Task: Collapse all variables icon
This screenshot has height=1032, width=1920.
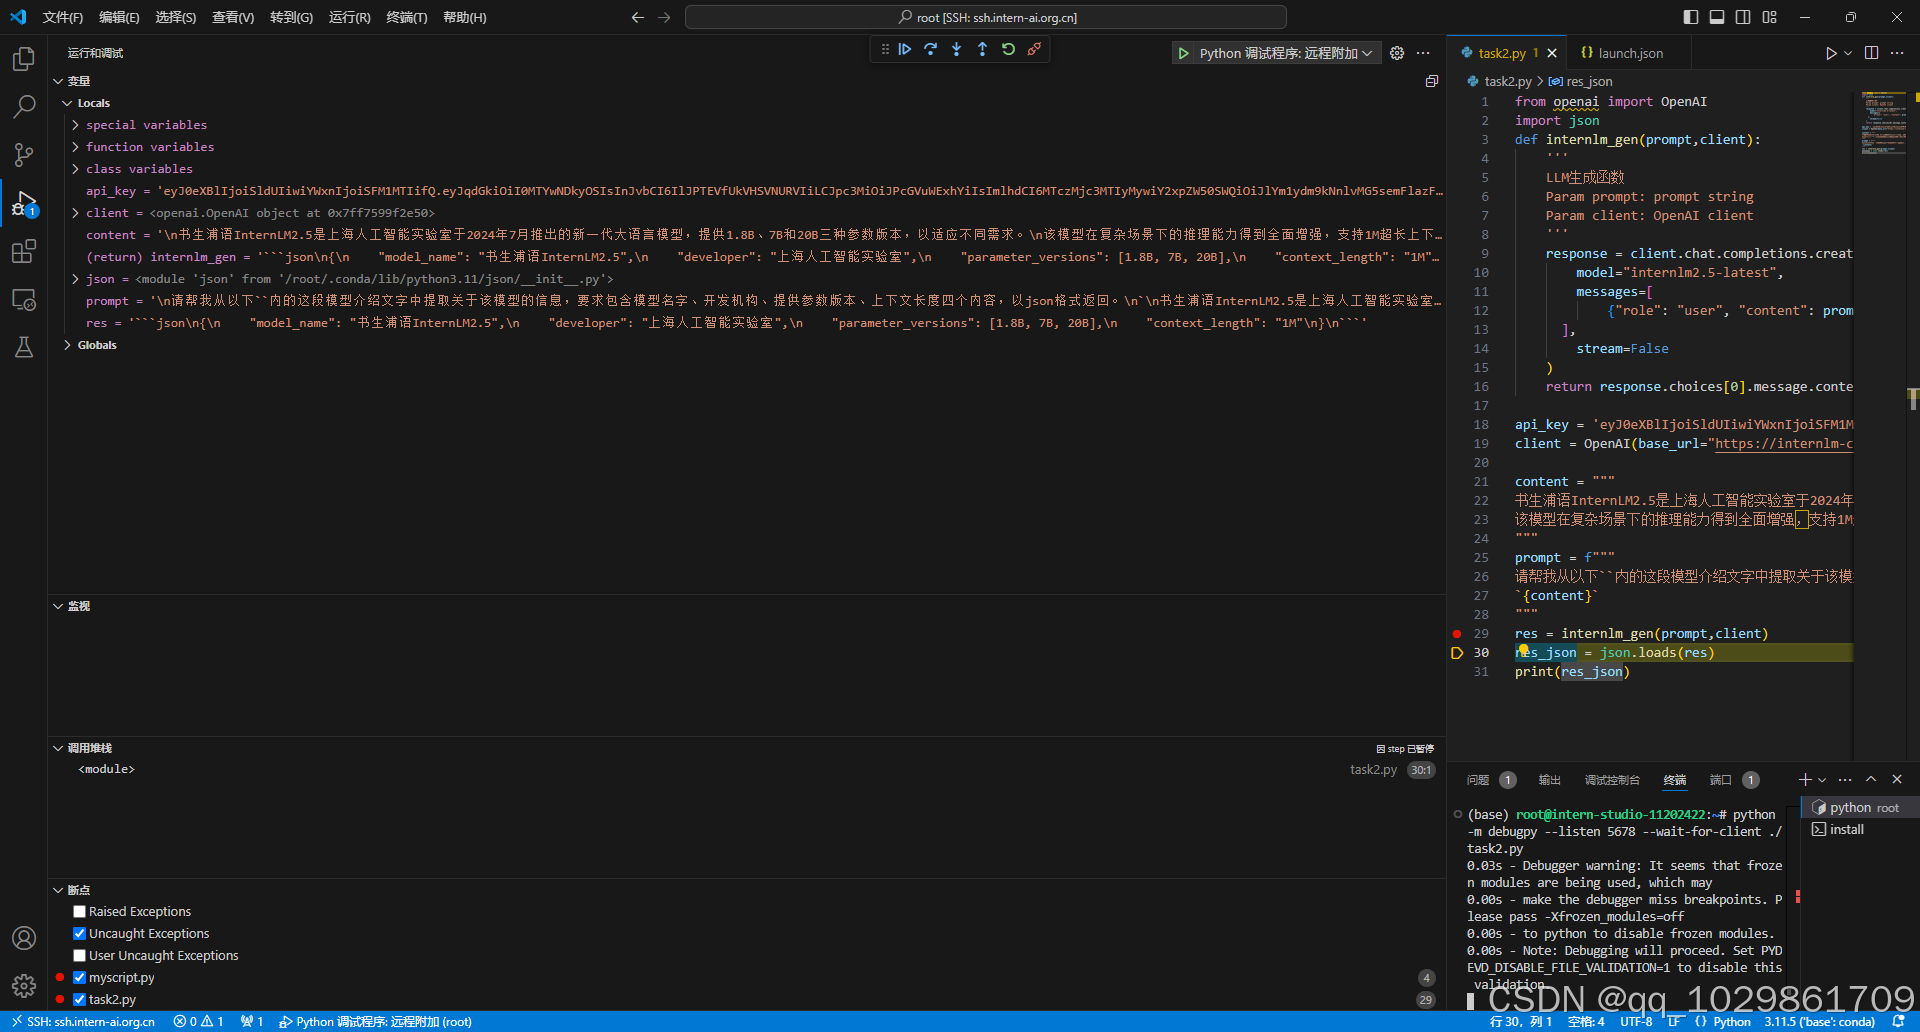Action: pos(1432,81)
